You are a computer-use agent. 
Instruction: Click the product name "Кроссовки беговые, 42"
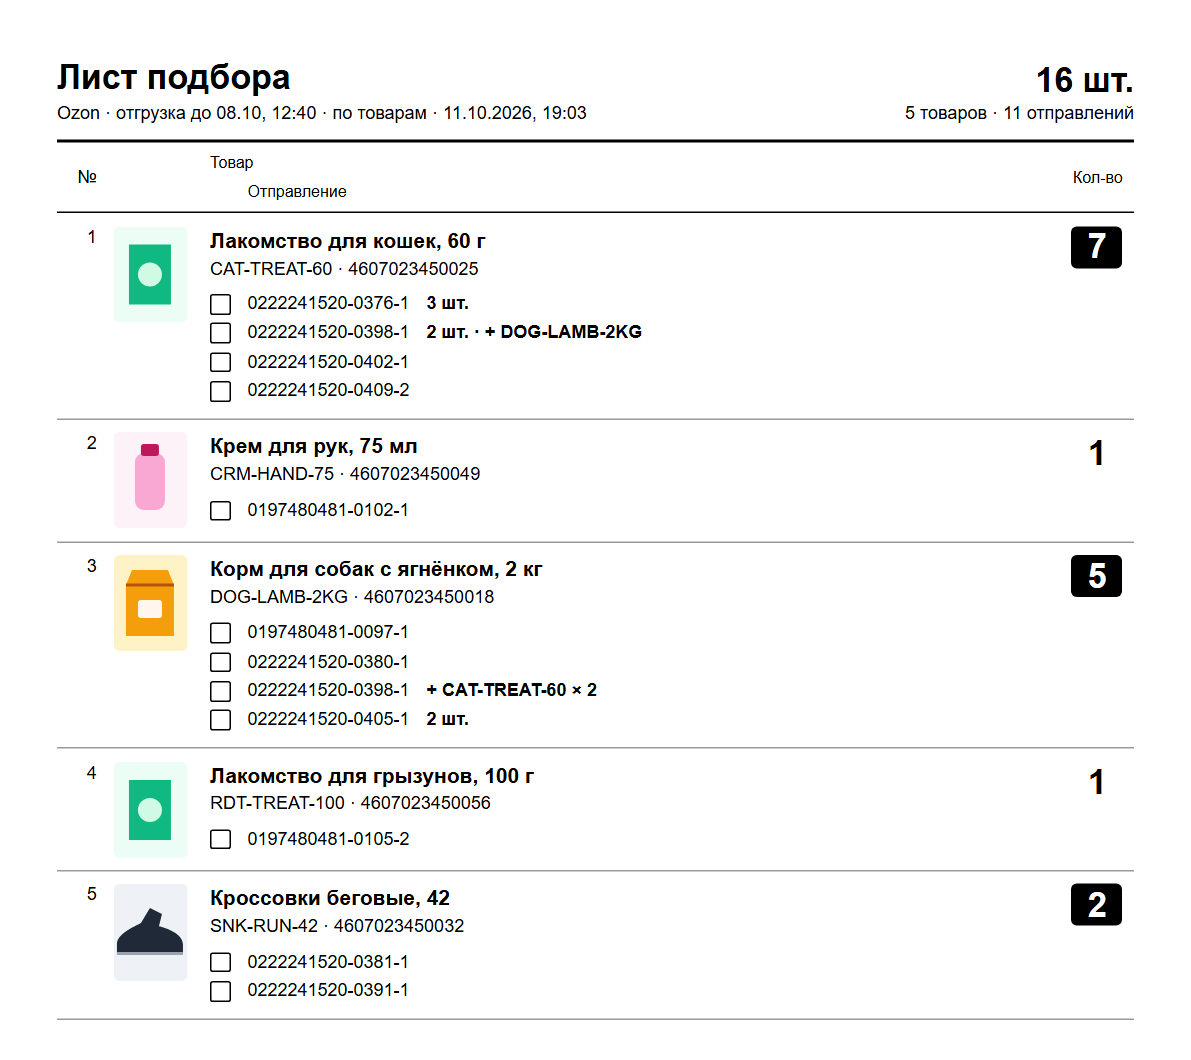(x=330, y=898)
